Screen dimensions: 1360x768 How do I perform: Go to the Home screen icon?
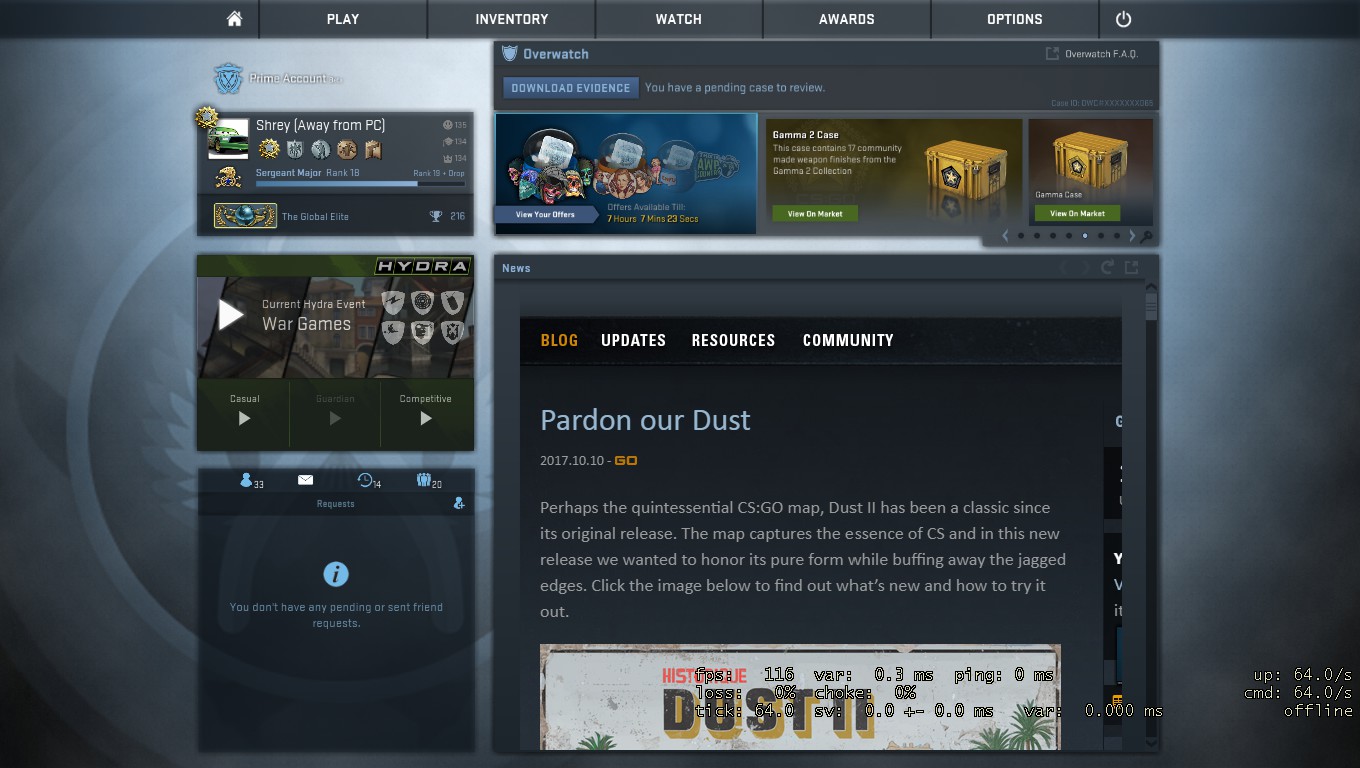tap(235, 19)
